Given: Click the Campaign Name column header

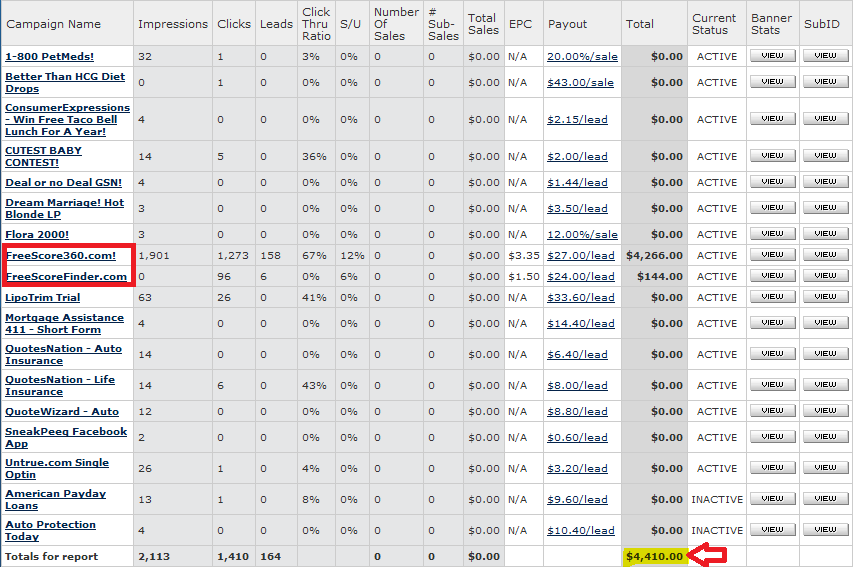Looking at the screenshot, I should 53,24.
